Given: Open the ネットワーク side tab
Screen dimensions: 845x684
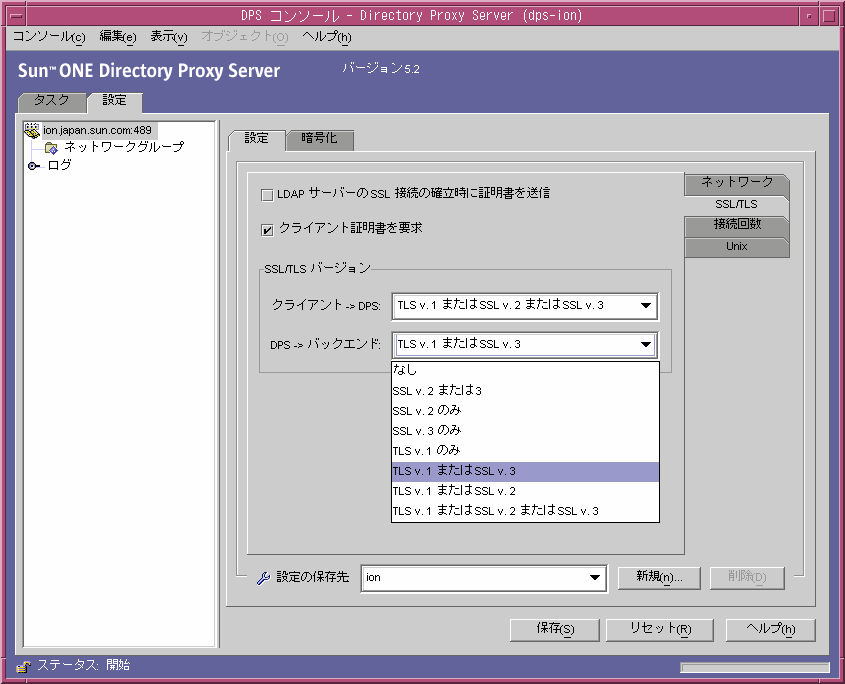Looking at the screenshot, I should [736, 183].
